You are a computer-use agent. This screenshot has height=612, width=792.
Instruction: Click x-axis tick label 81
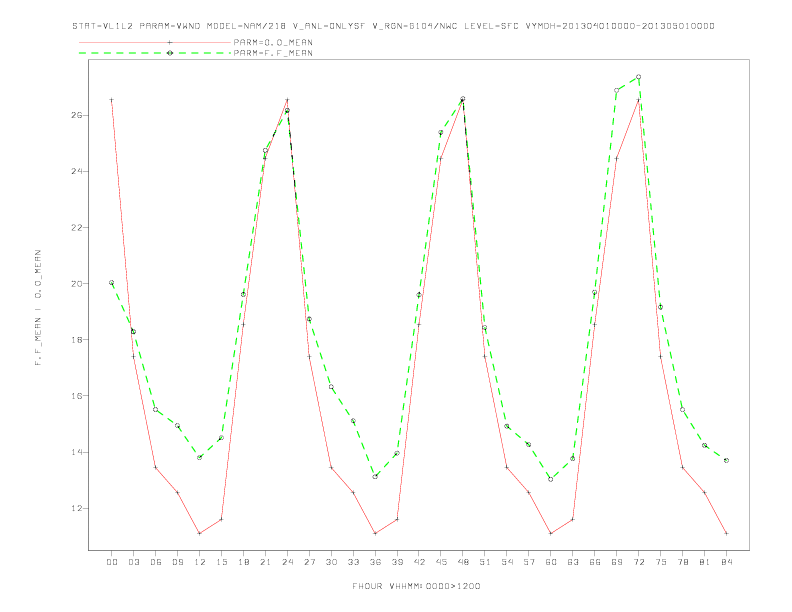(705, 562)
